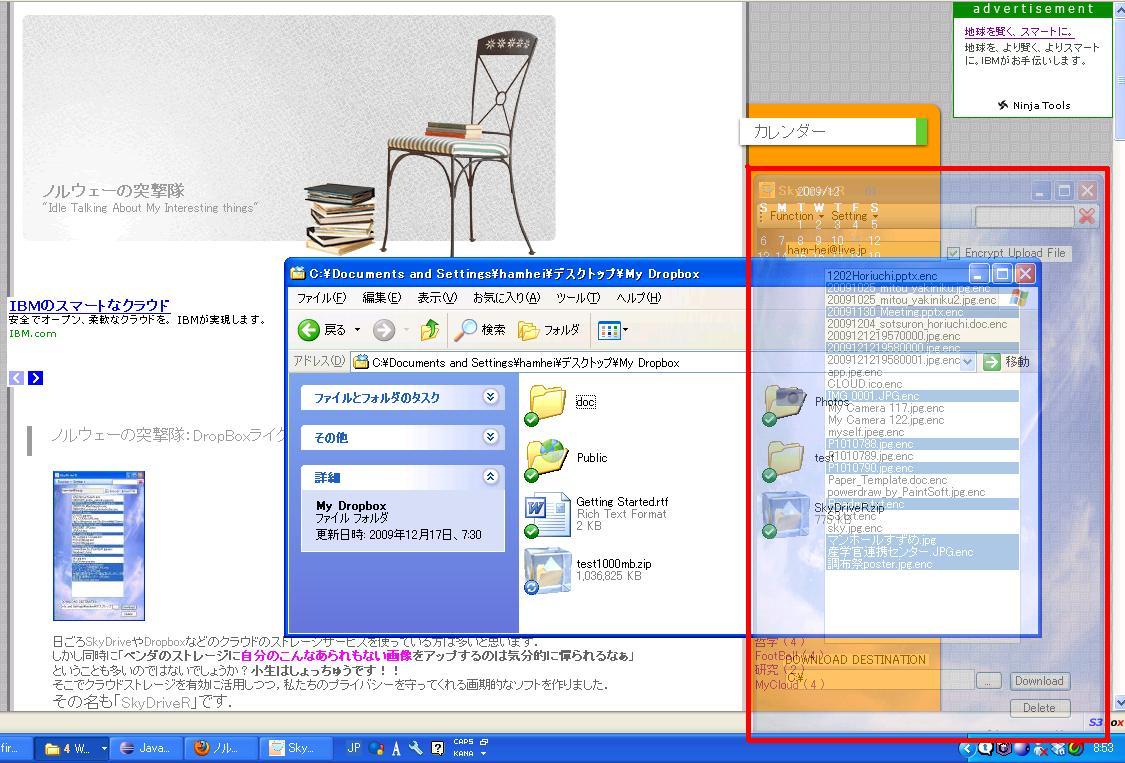Open the 地球を賢く、スマートに。 advertisement link
This screenshot has width=1125, height=763.
point(1019,32)
